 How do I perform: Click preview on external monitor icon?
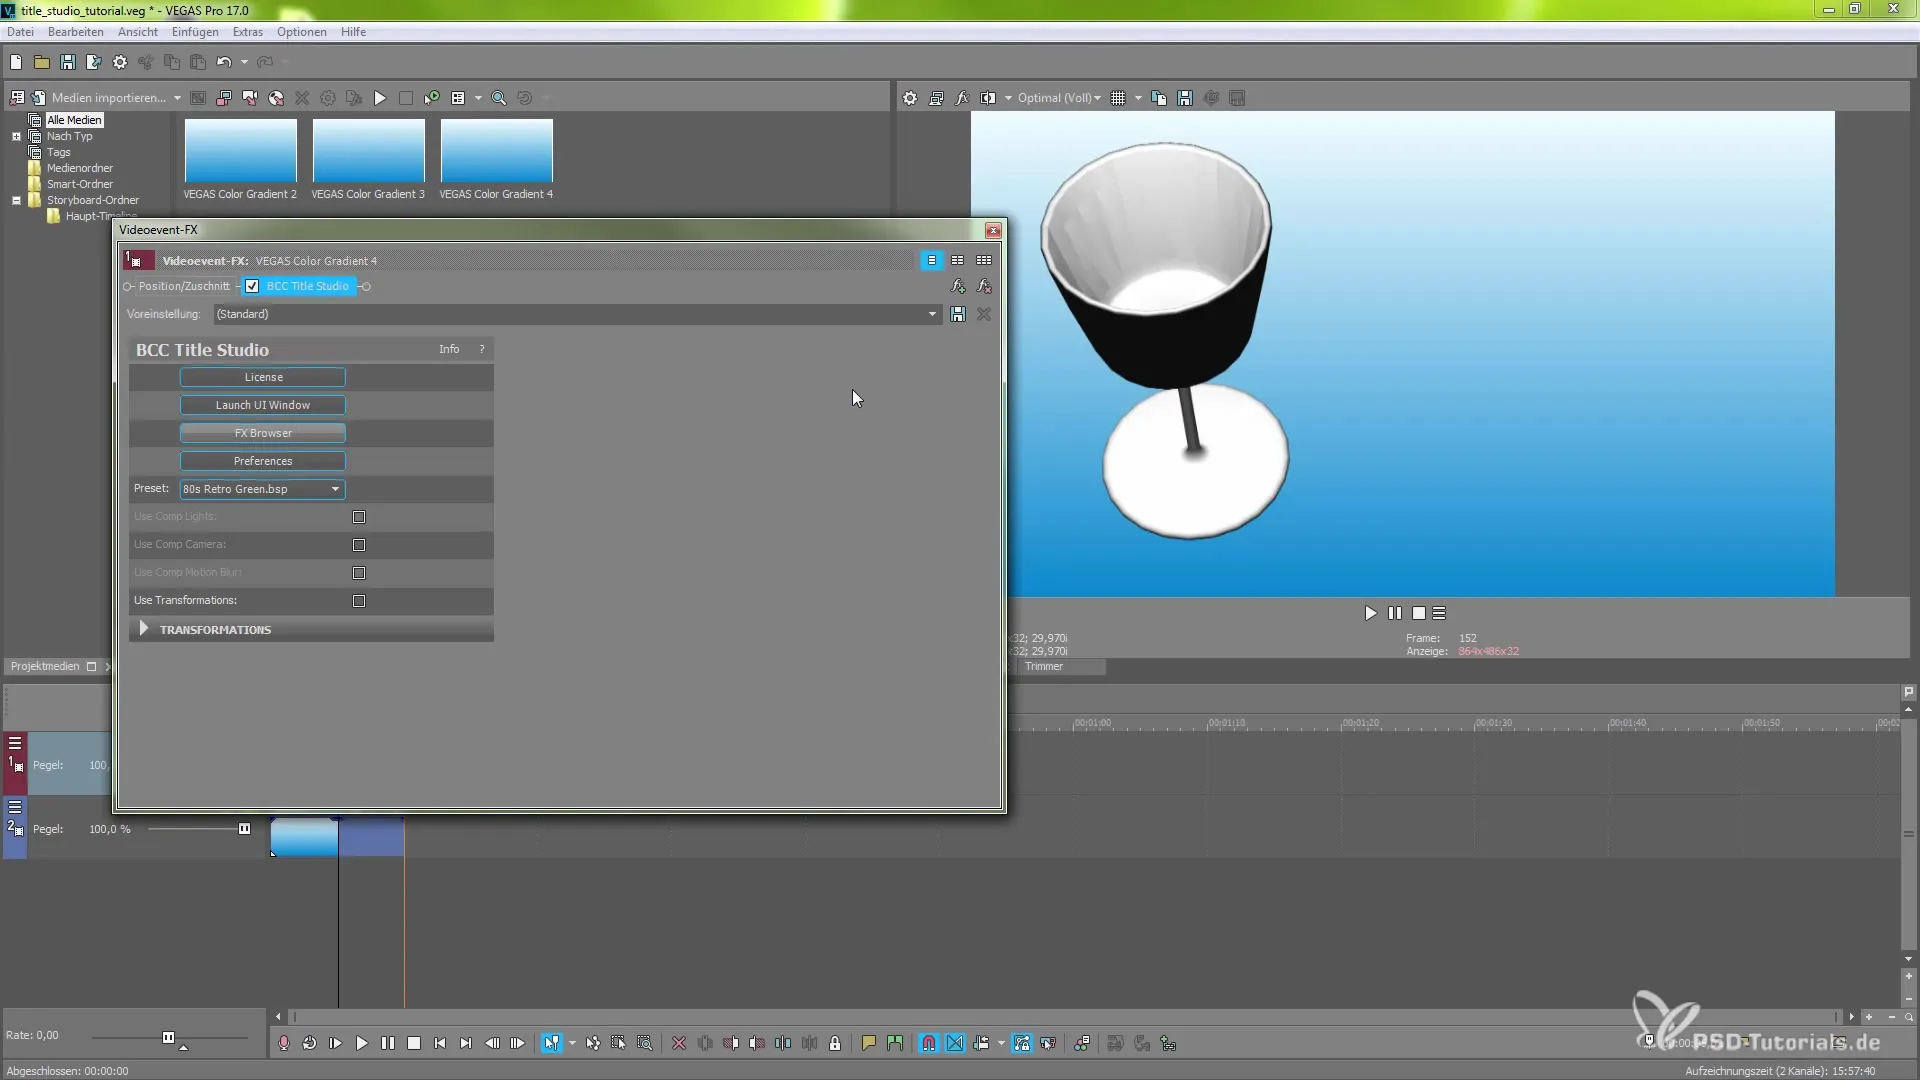(x=936, y=98)
